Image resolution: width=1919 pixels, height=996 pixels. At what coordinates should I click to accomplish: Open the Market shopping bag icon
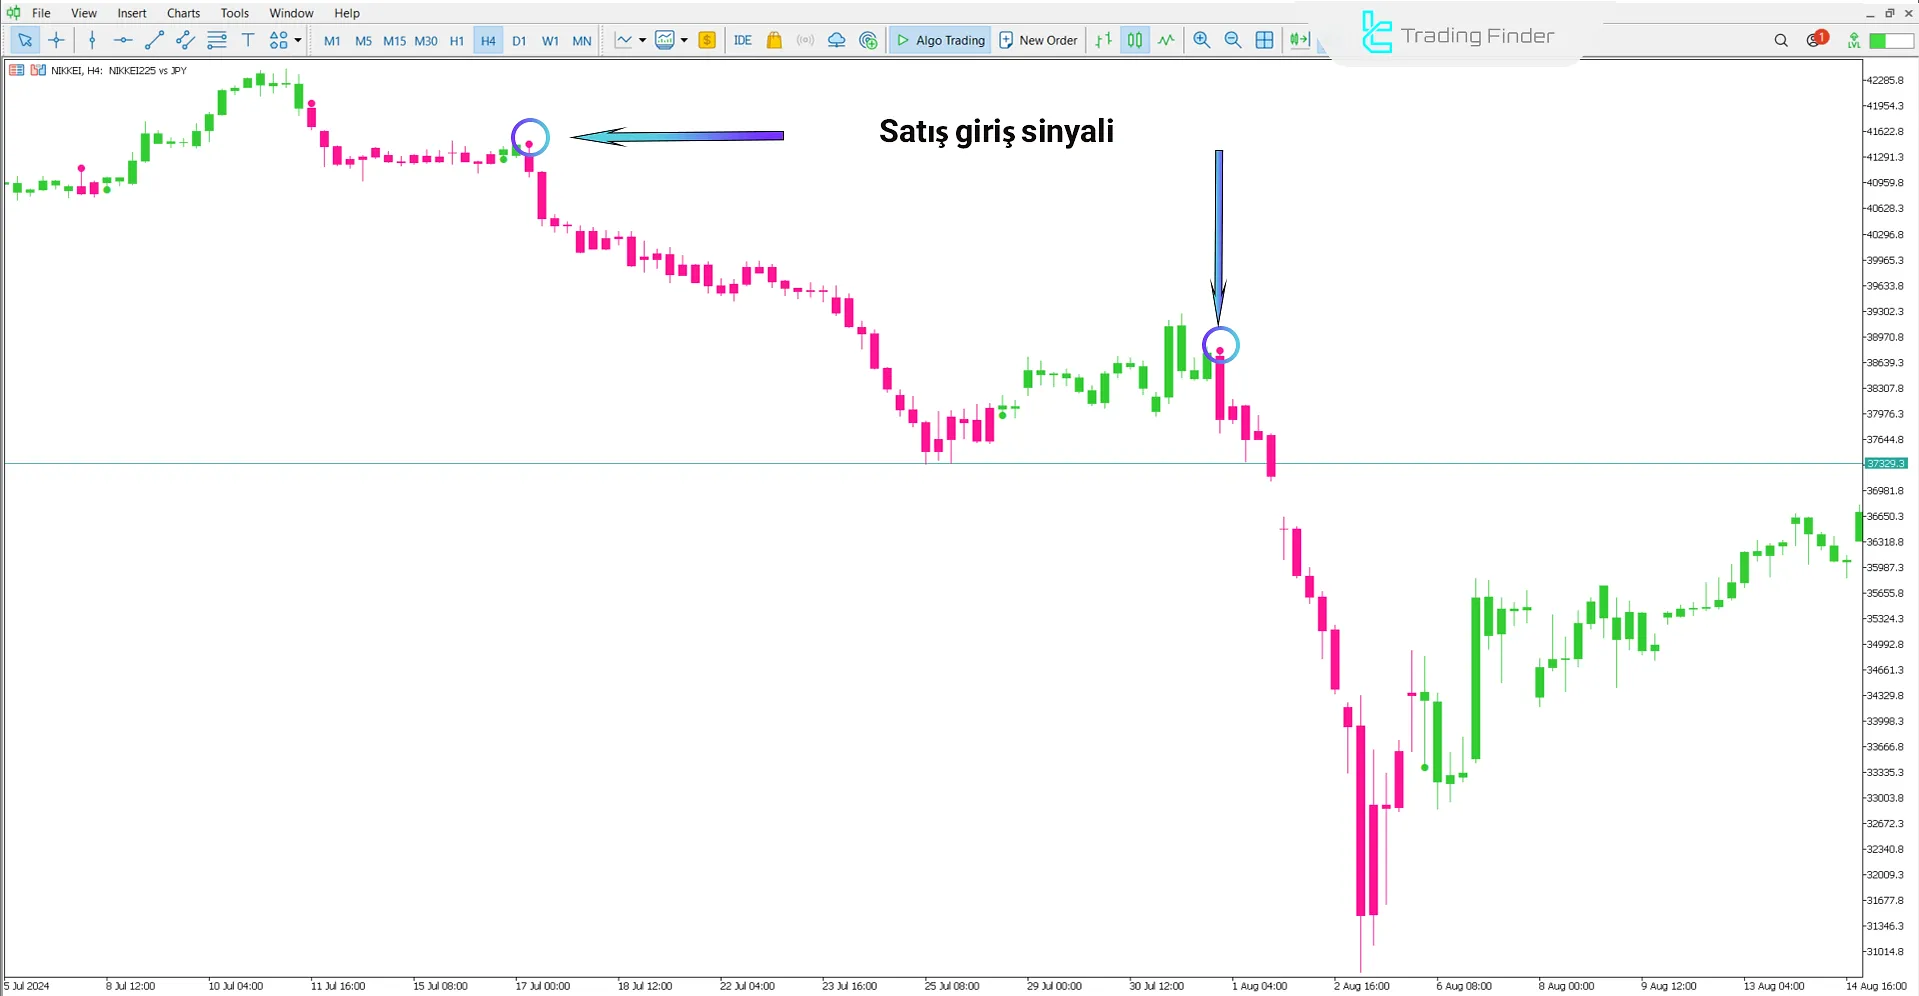775,40
